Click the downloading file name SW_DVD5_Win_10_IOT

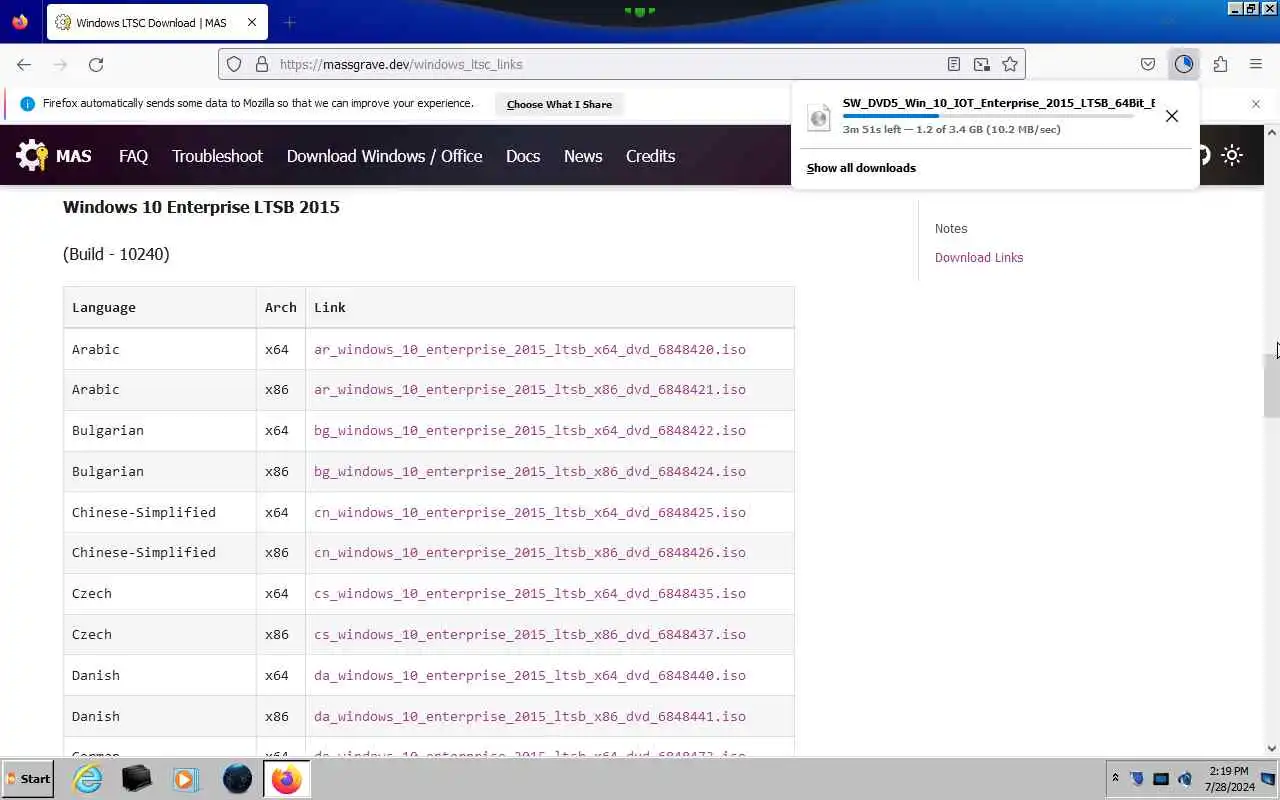[x=999, y=103]
